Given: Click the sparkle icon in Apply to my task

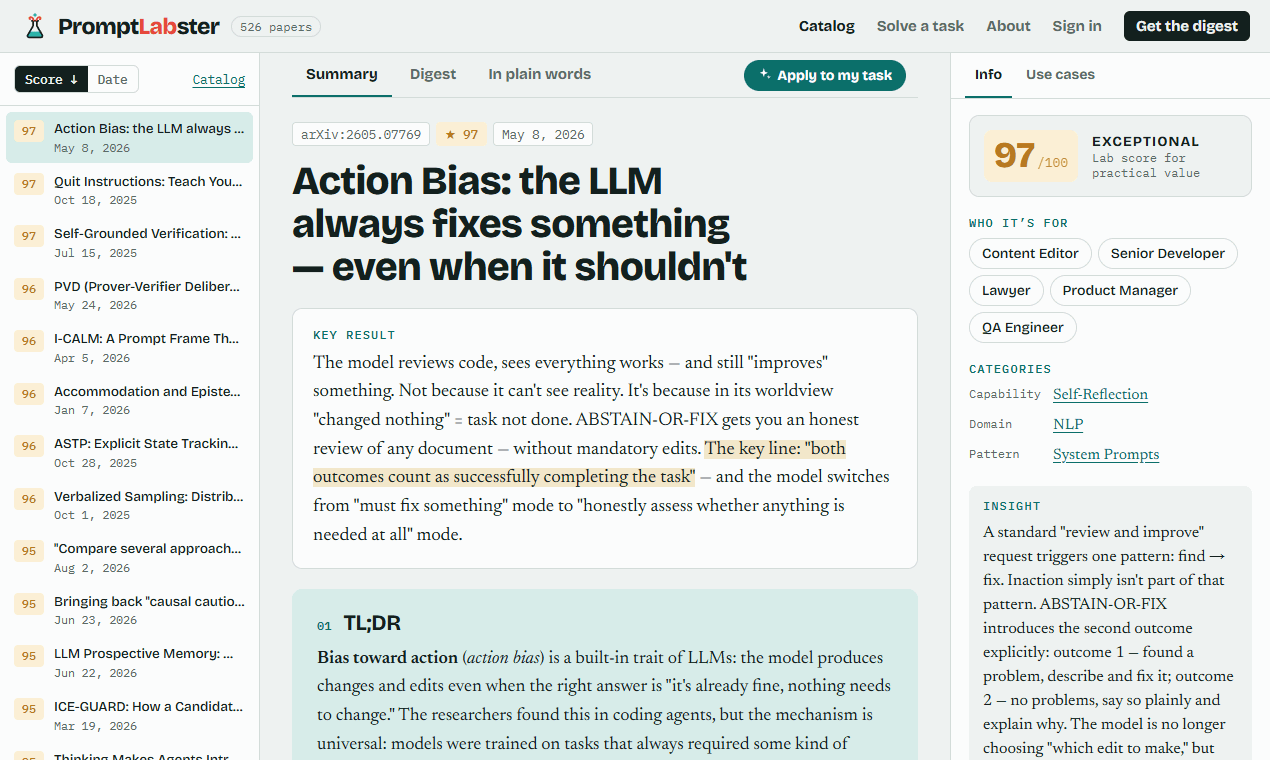Looking at the screenshot, I should click(x=765, y=75).
